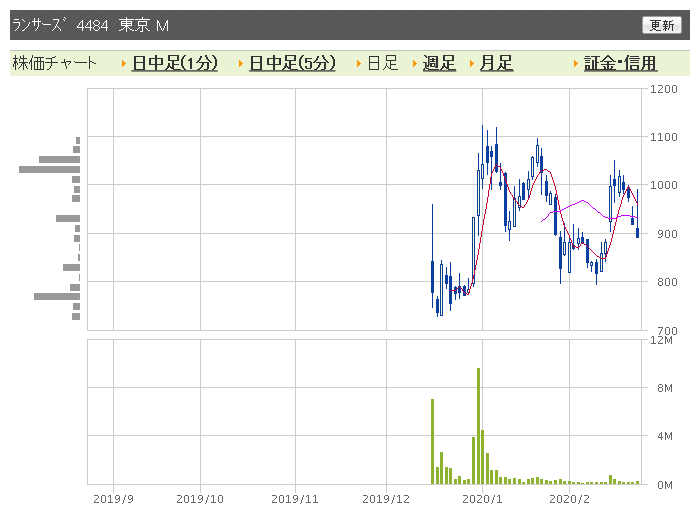The image size is (700, 525).
Task: Click the 2020/1 date axis label
Action: [482, 499]
